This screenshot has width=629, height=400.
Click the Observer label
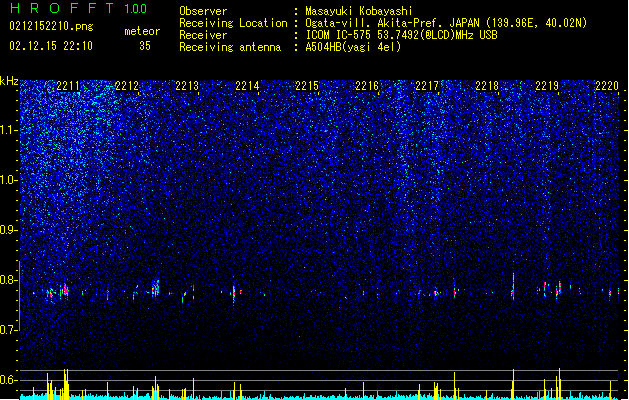tap(203, 11)
